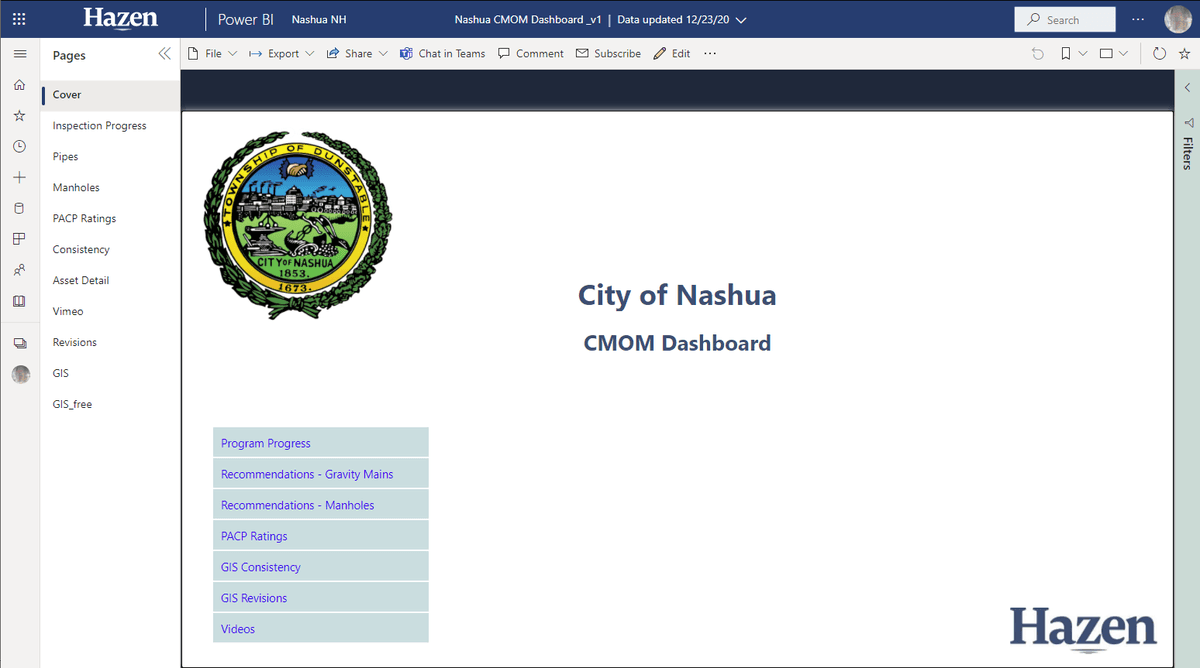Screen dimensions: 1200x668
Task: Open more options ellipsis in report toolbar
Action: (x=710, y=54)
